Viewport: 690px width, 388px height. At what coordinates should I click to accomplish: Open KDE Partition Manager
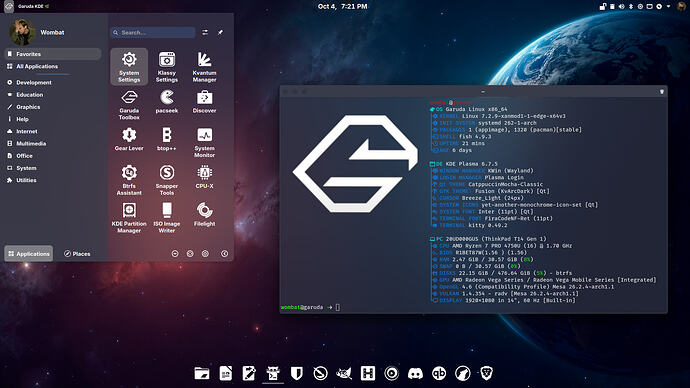coord(129,217)
